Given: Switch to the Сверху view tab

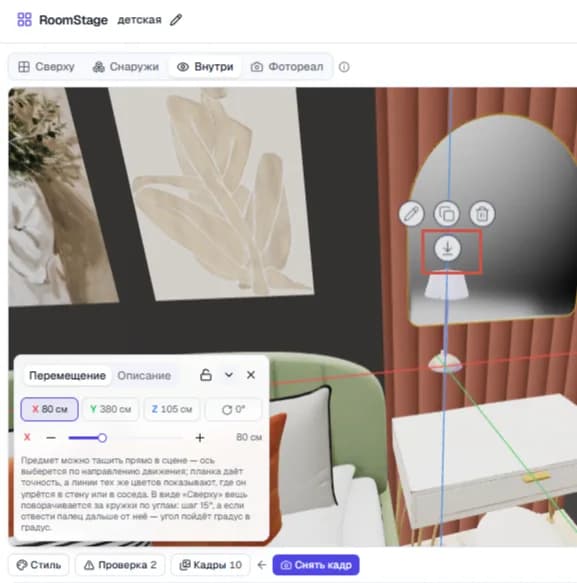Looking at the screenshot, I should tap(46, 67).
